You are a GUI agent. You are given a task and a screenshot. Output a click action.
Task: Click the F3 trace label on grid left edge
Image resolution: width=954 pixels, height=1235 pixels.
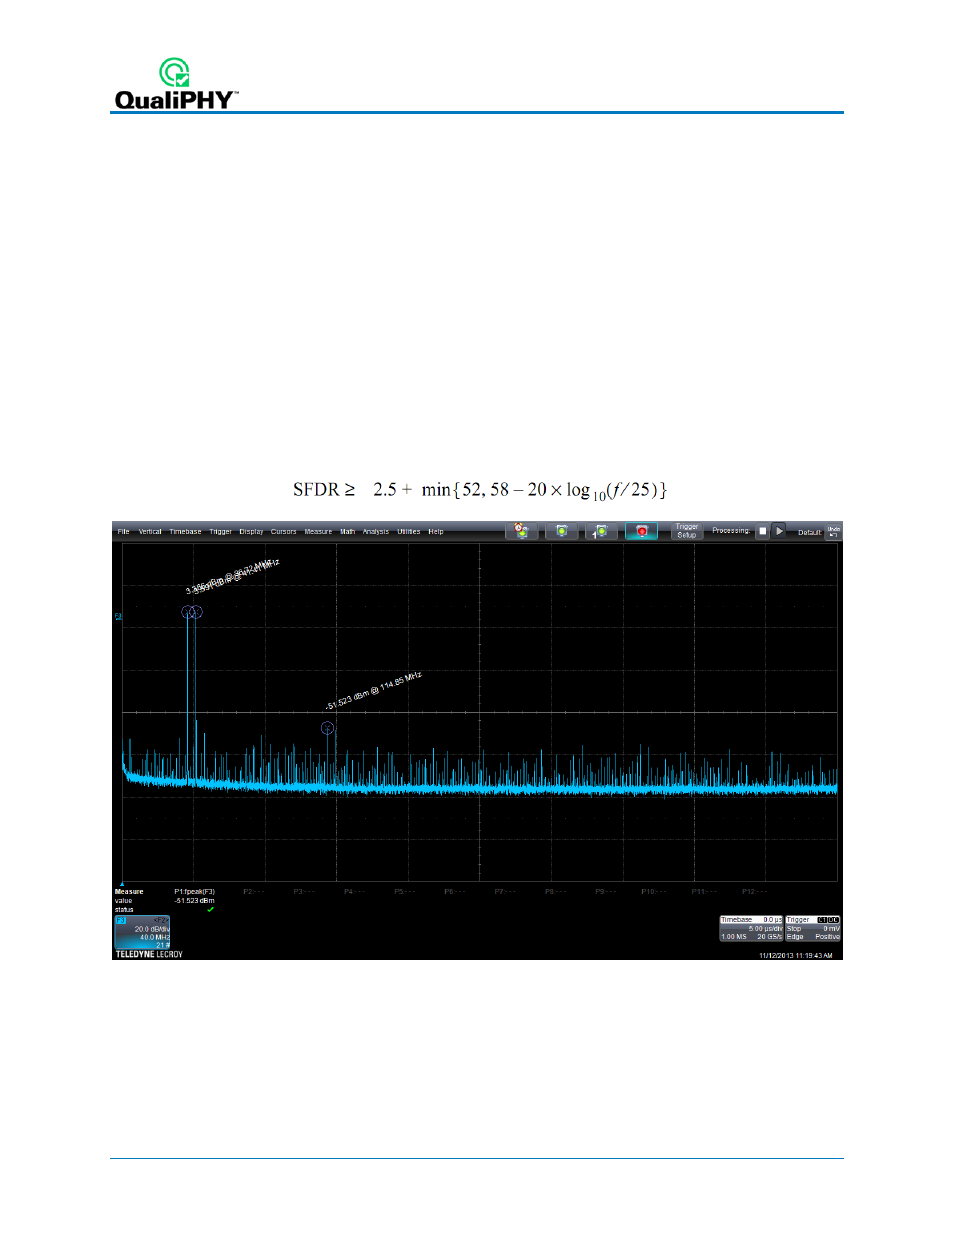point(118,616)
